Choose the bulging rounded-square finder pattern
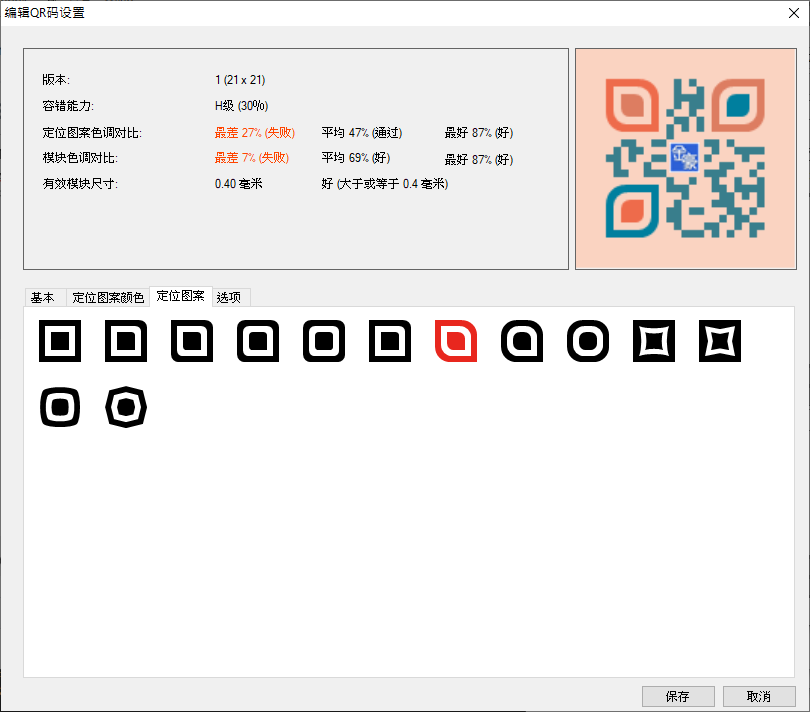The height and width of the screenshot is (712, 810). coord(60,407)
